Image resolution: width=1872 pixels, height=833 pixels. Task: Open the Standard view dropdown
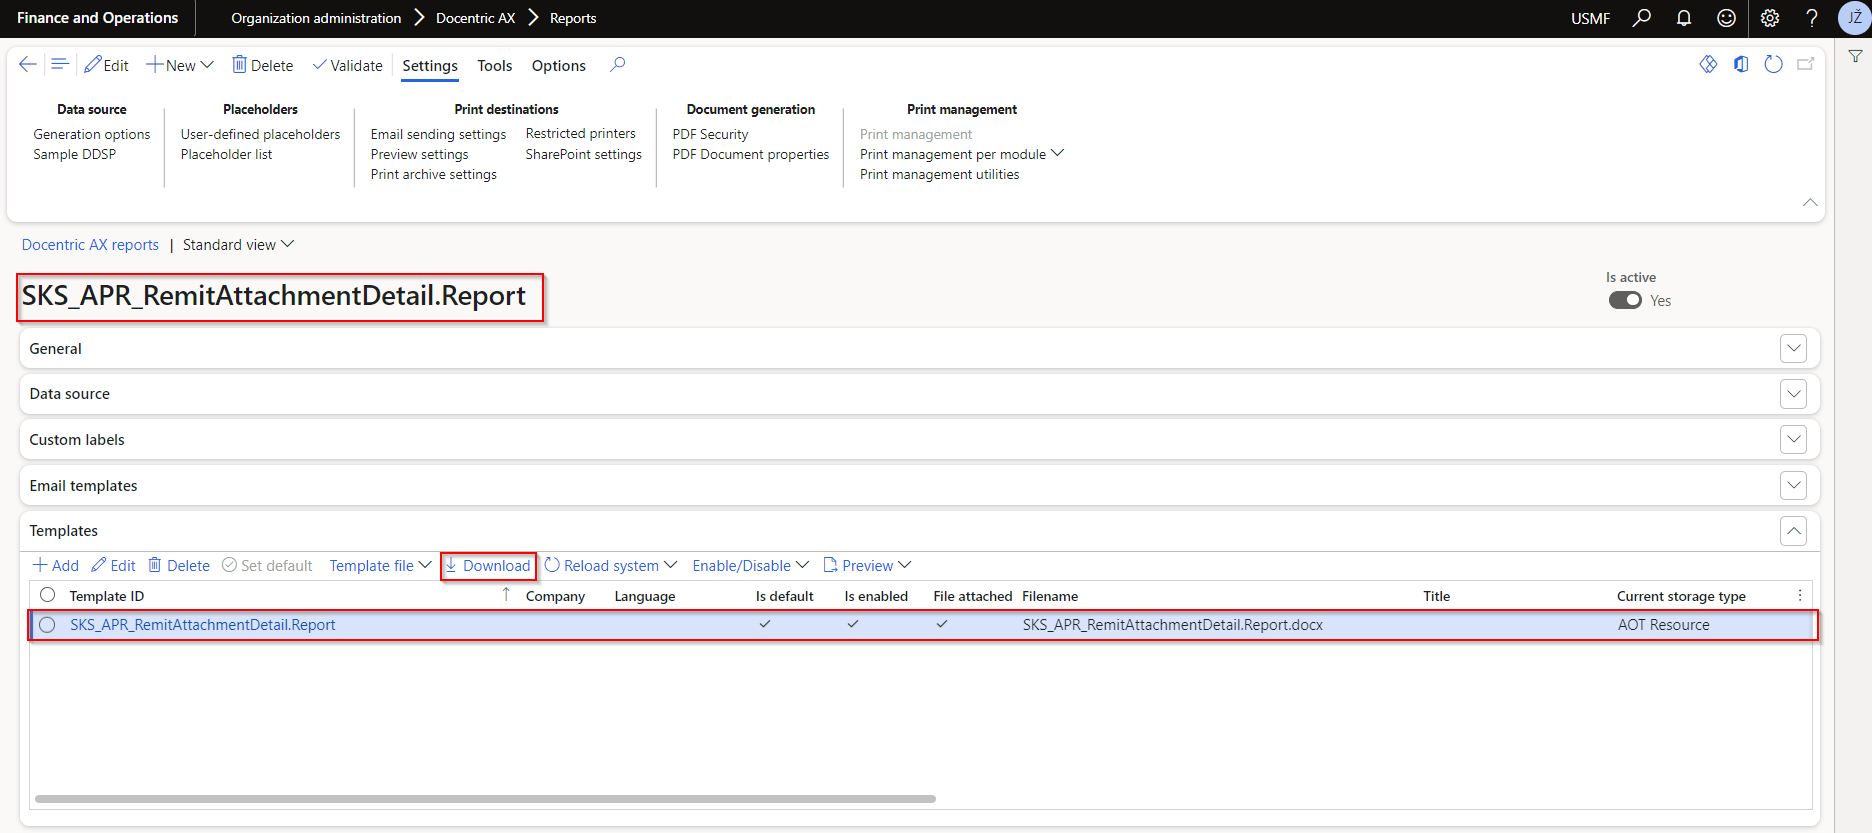tap(238, 245)
